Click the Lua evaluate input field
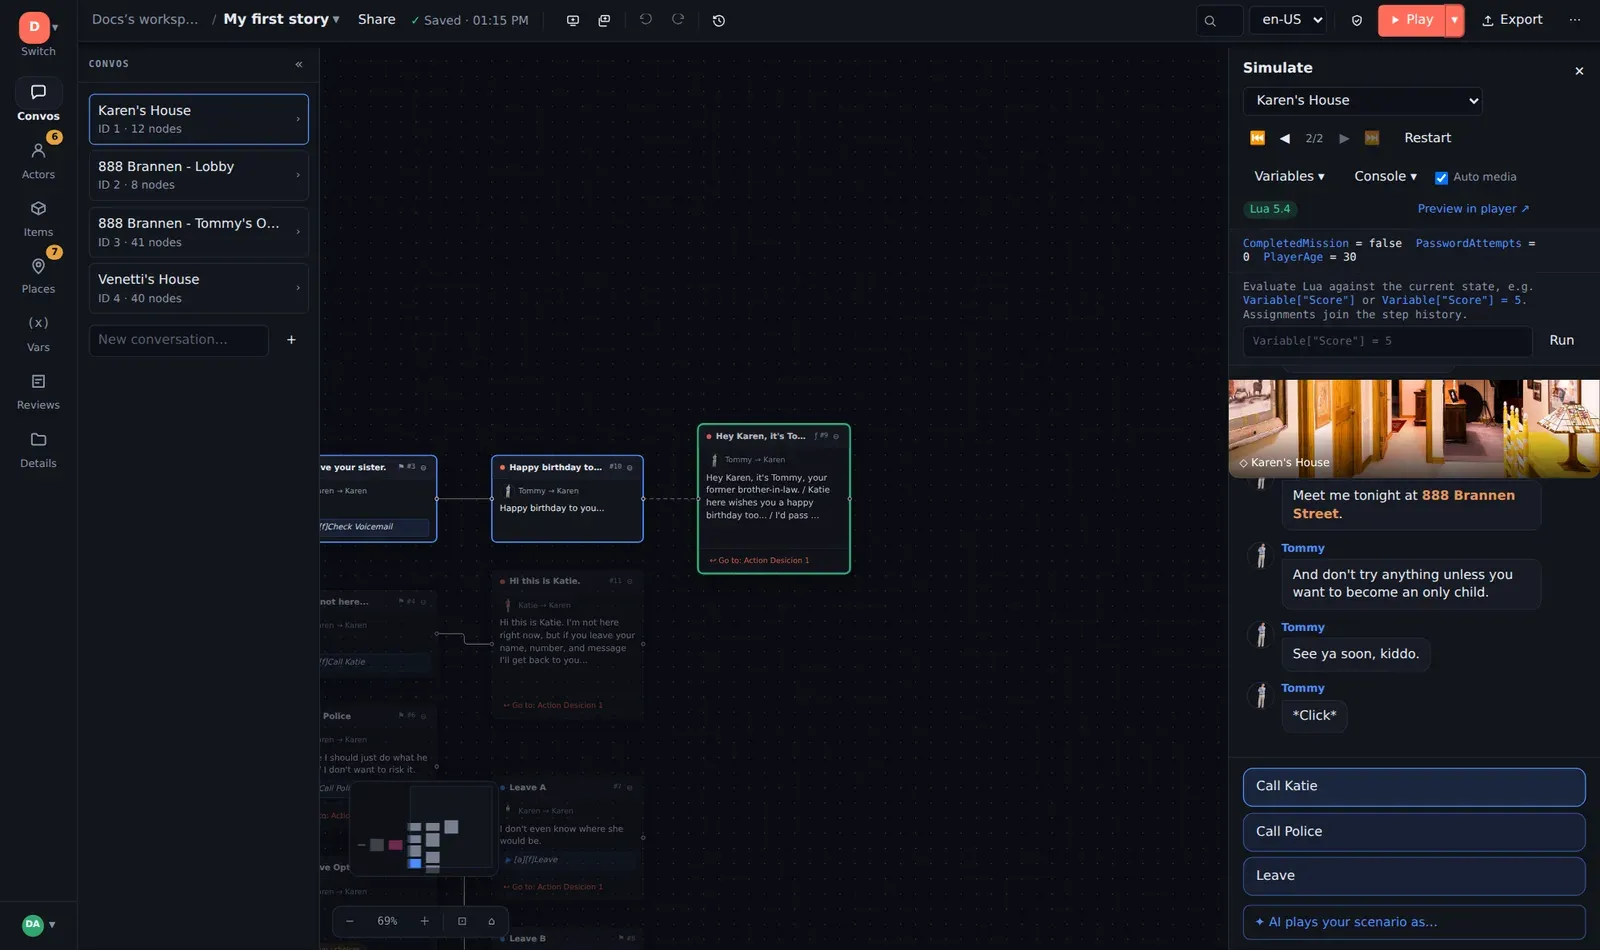This screenshot has height=950, width=1600. coord(1387,342)
